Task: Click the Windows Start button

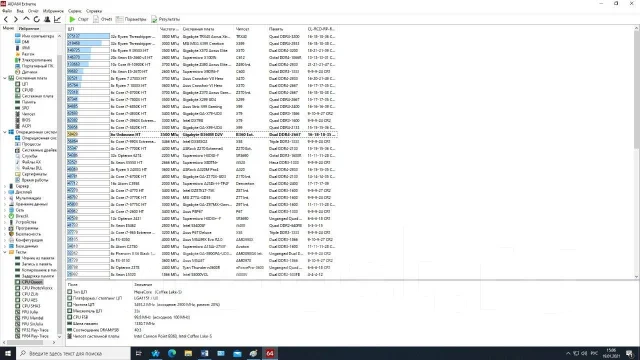Action: (x=8, y=353)
